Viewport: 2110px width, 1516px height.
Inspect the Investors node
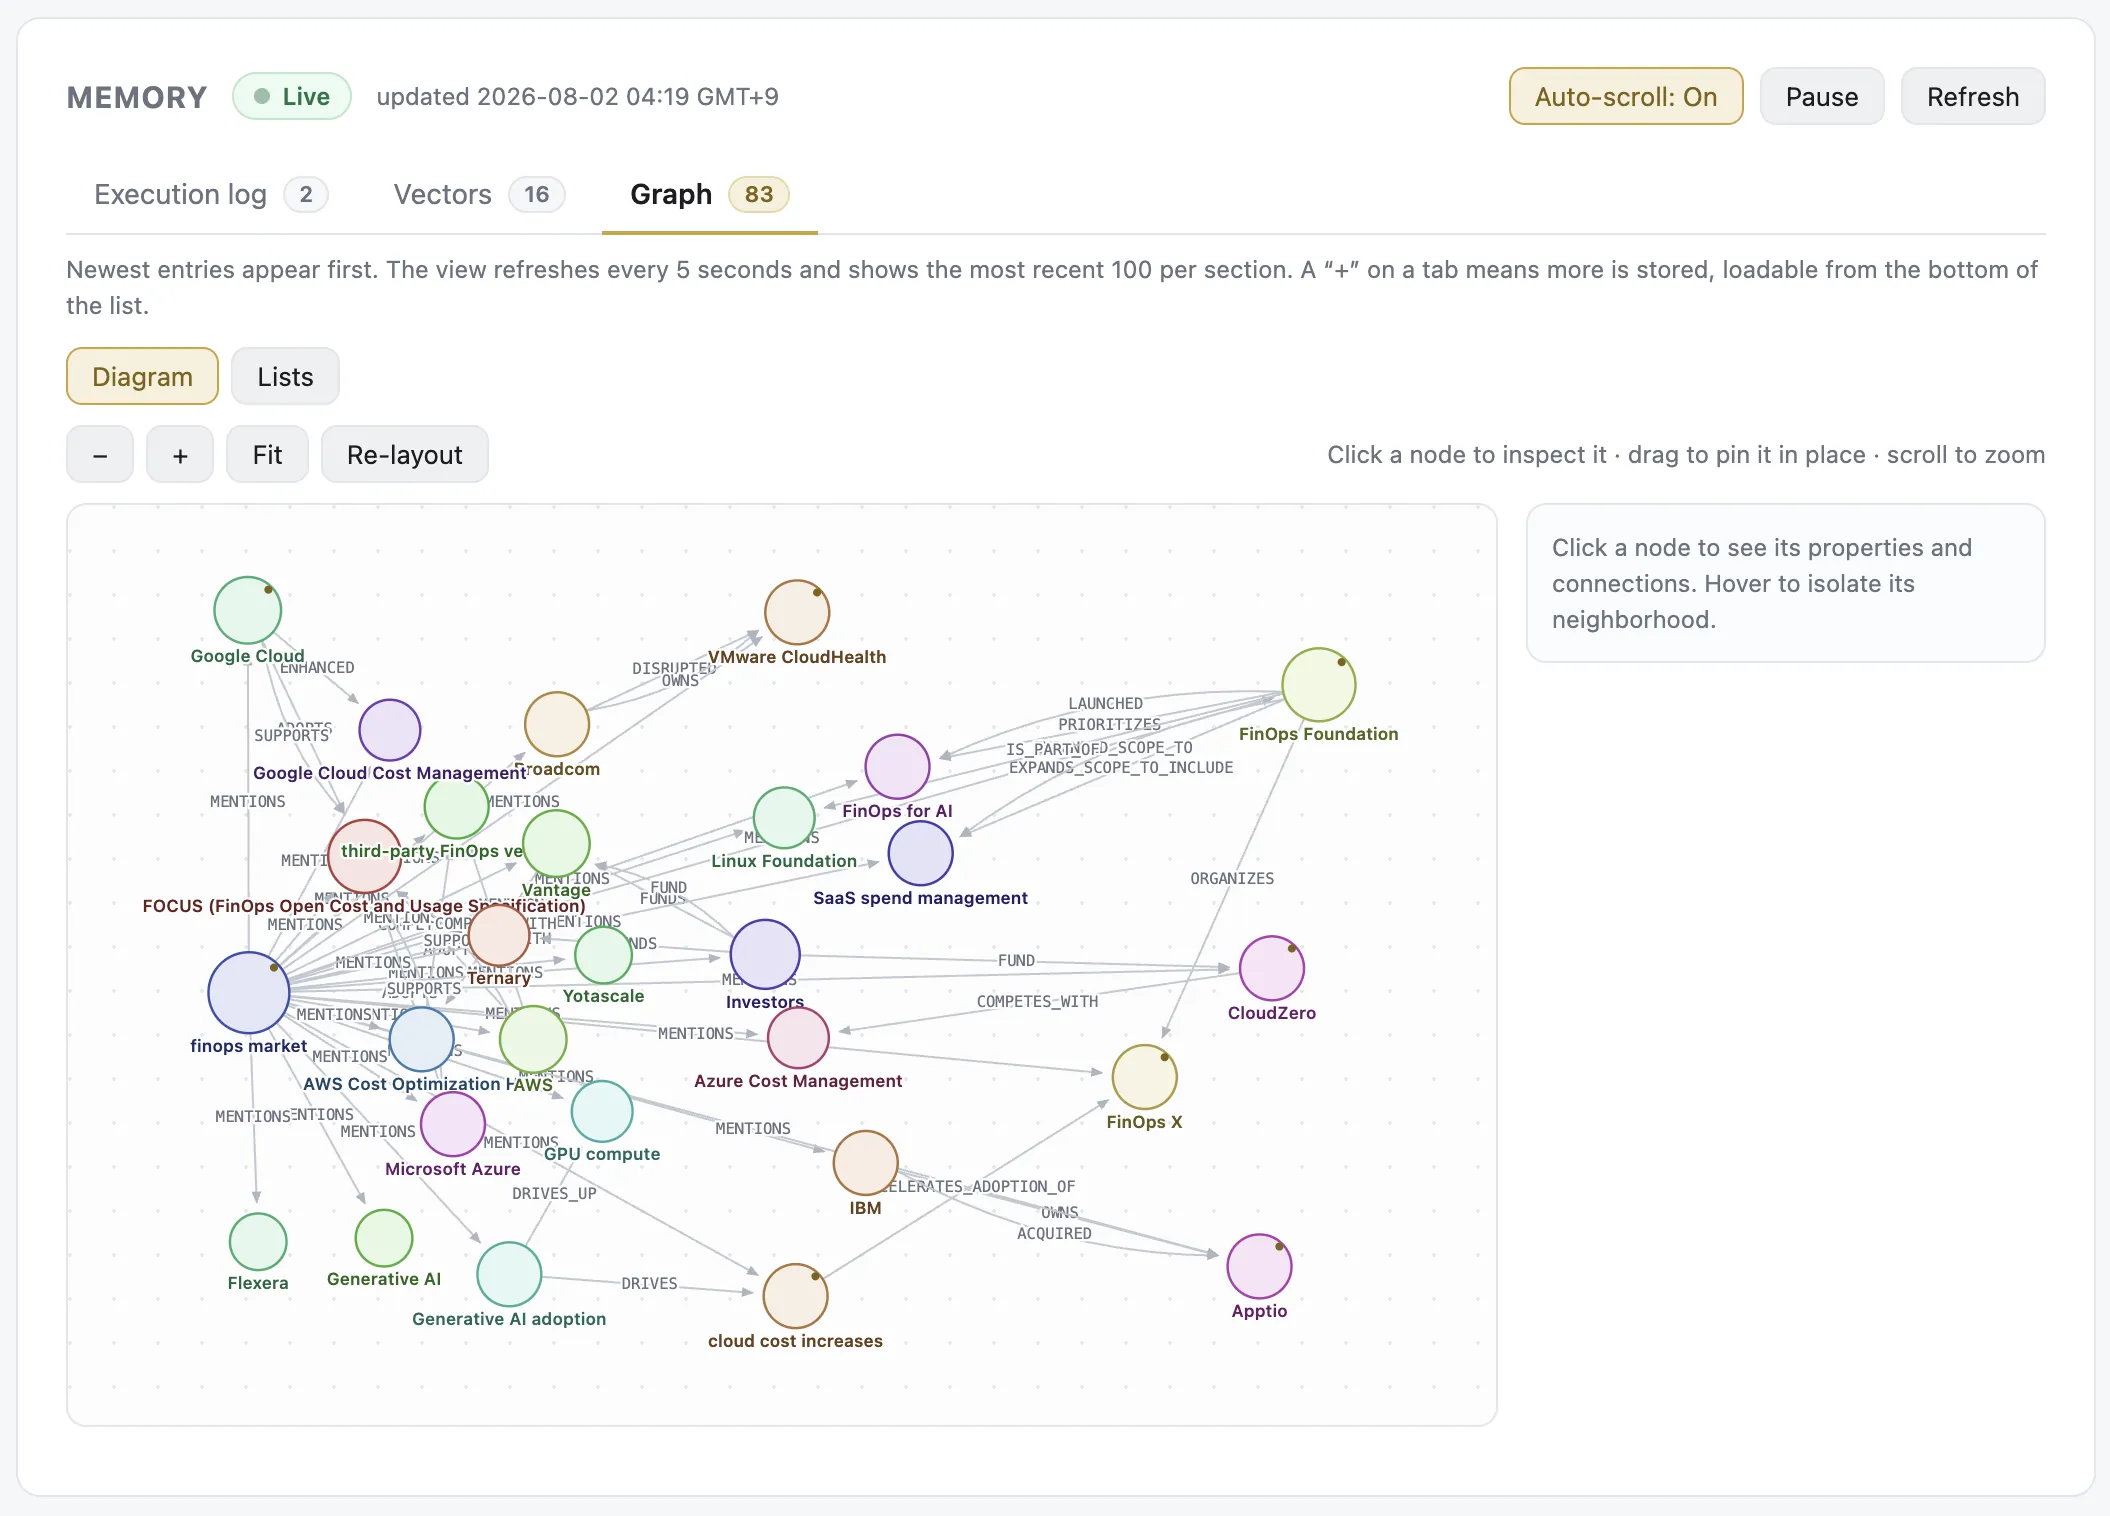coord(765,955)
